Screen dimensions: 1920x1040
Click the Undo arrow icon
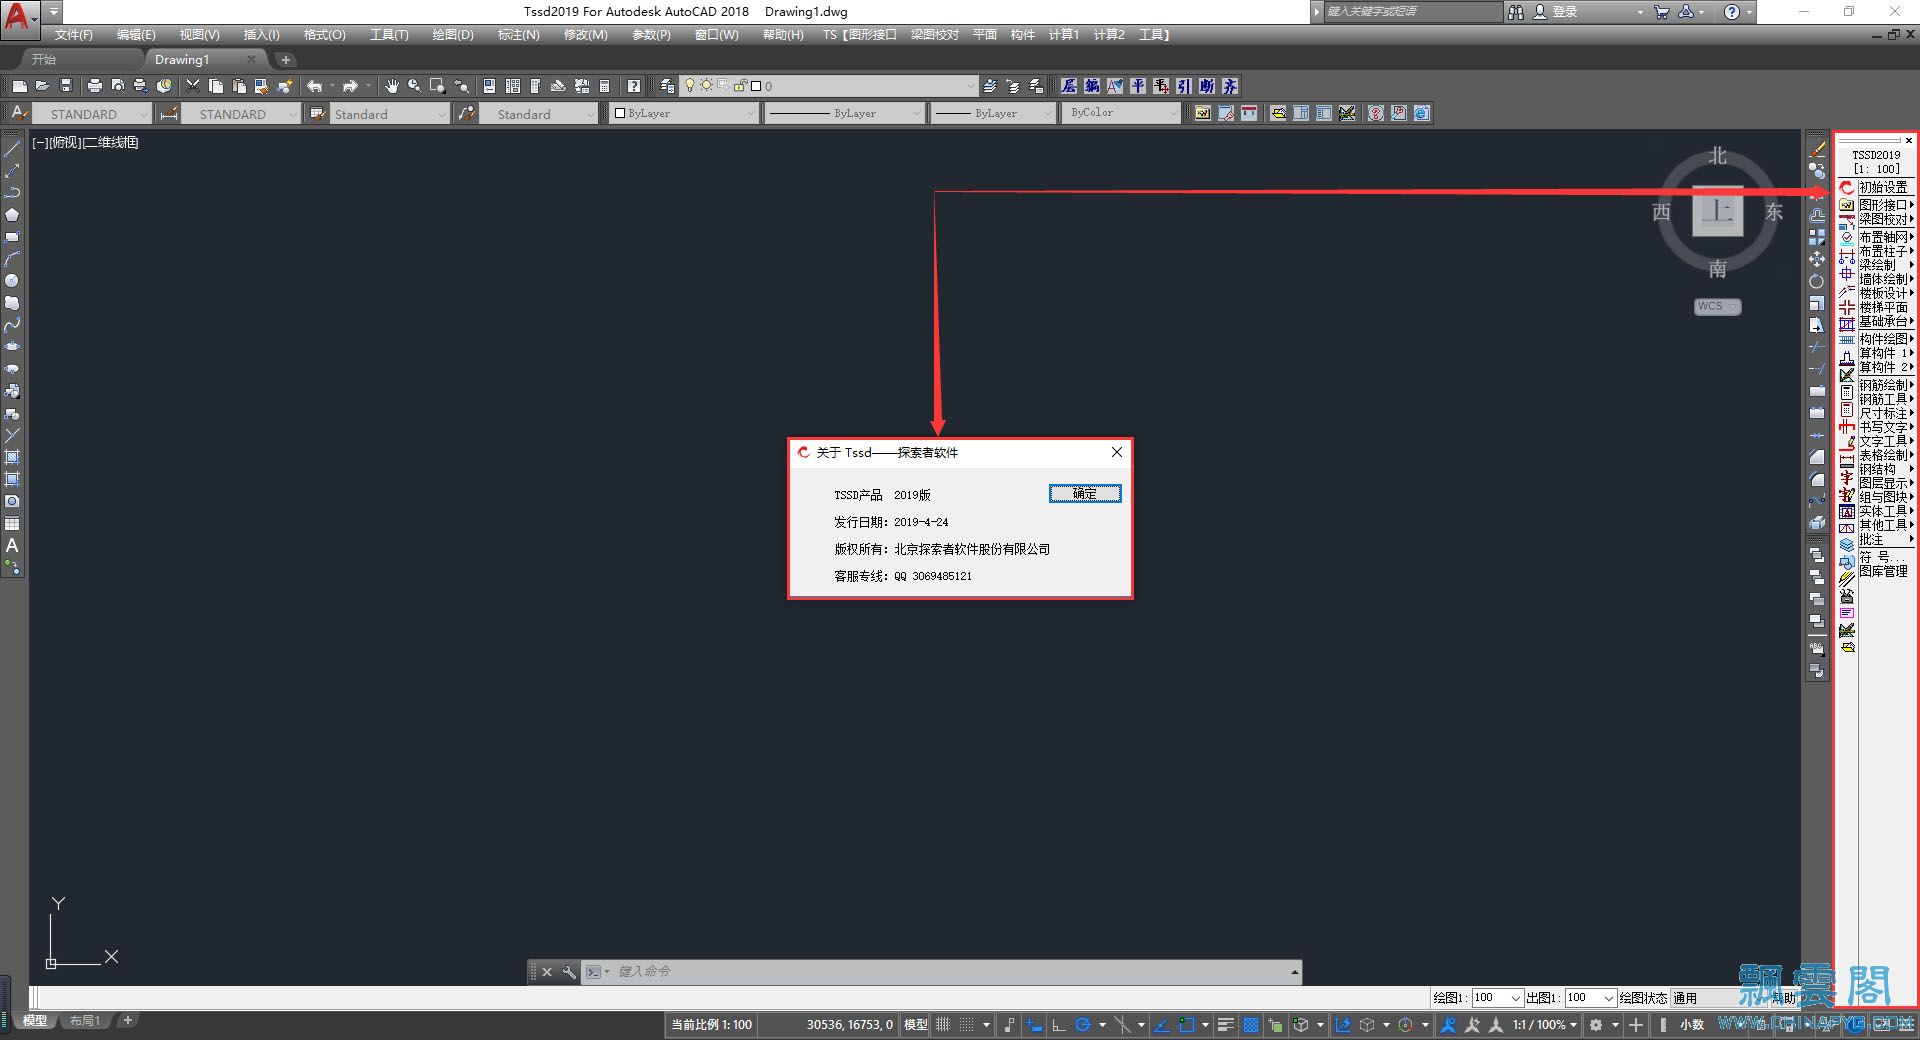[314, 86]
